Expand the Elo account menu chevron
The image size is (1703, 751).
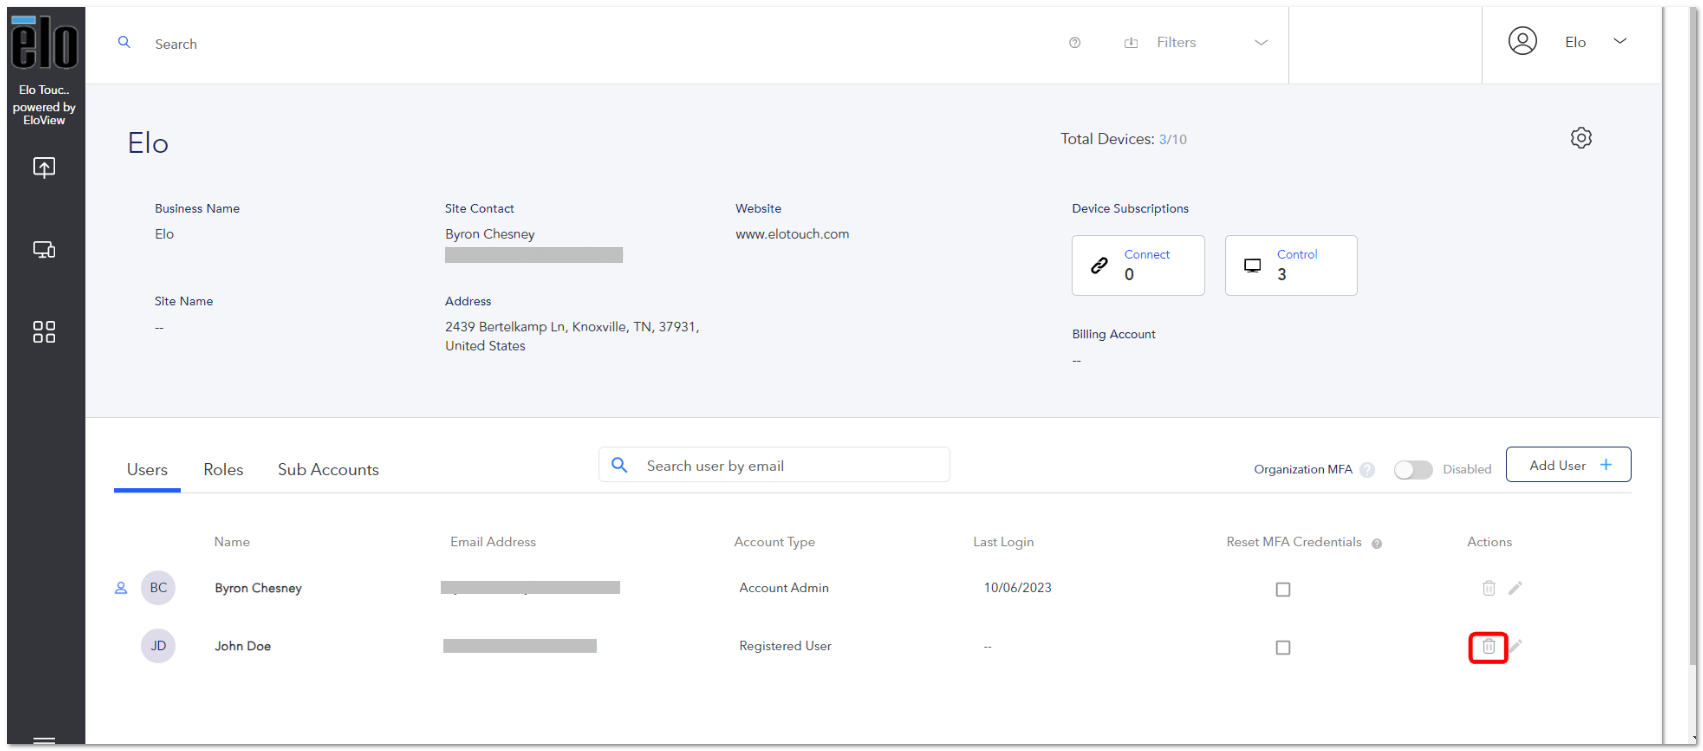(x=1620, y=41)
